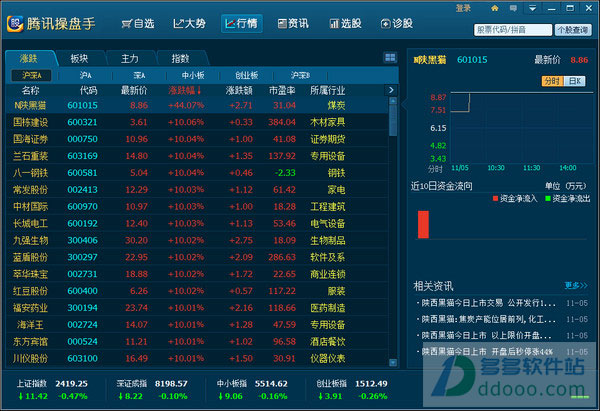The width and height of the screenshot is (600, 411).
Task: Select the 川仪股份 stock row
Action: pyautogui.click(x=197, y=359)
